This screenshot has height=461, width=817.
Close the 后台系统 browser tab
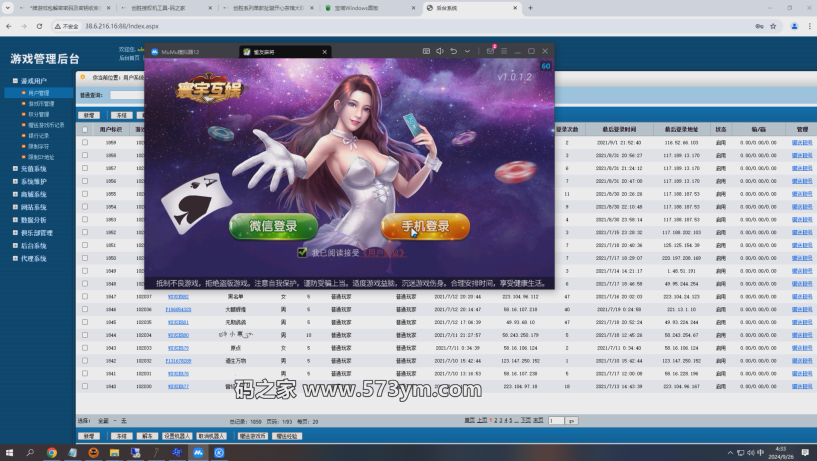(x=515, y=8)
